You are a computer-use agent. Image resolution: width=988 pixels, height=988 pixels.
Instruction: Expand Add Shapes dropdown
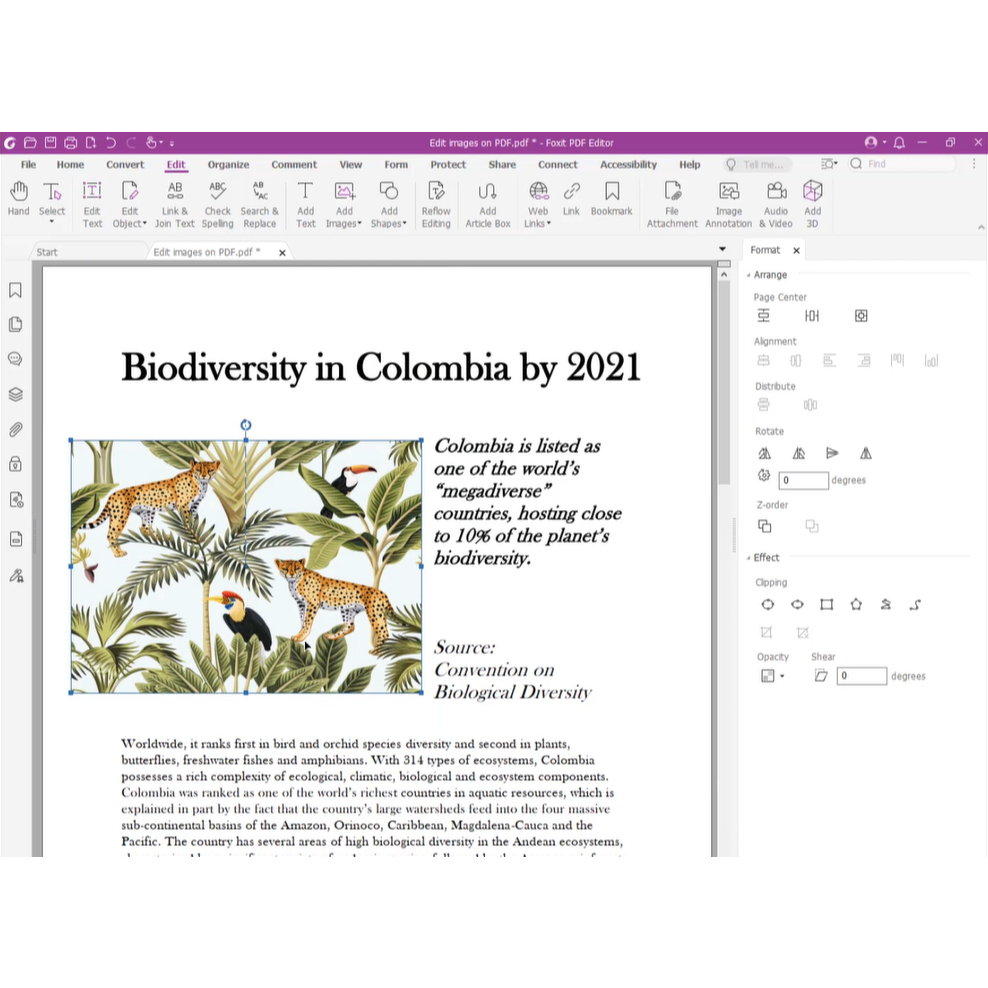(405, 224)
